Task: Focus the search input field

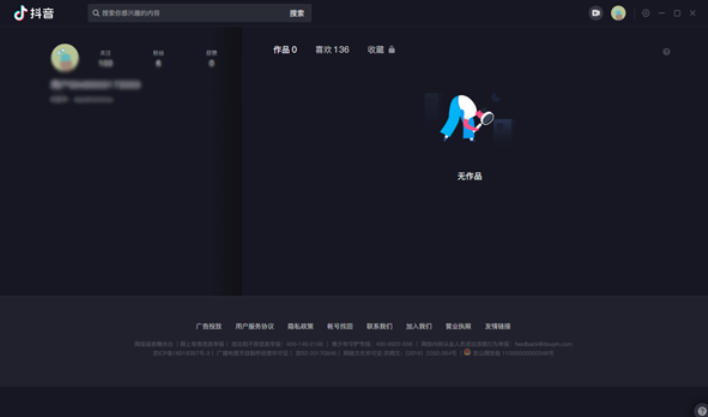Action: (186, 13)
